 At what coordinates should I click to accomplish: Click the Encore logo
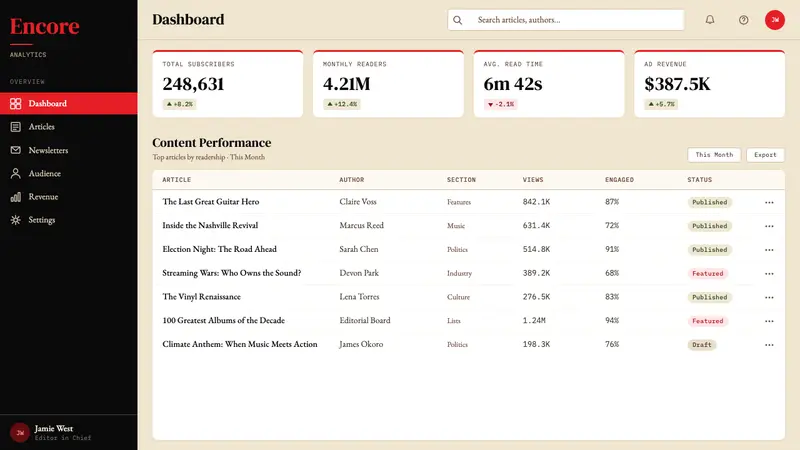click(44, 27)
